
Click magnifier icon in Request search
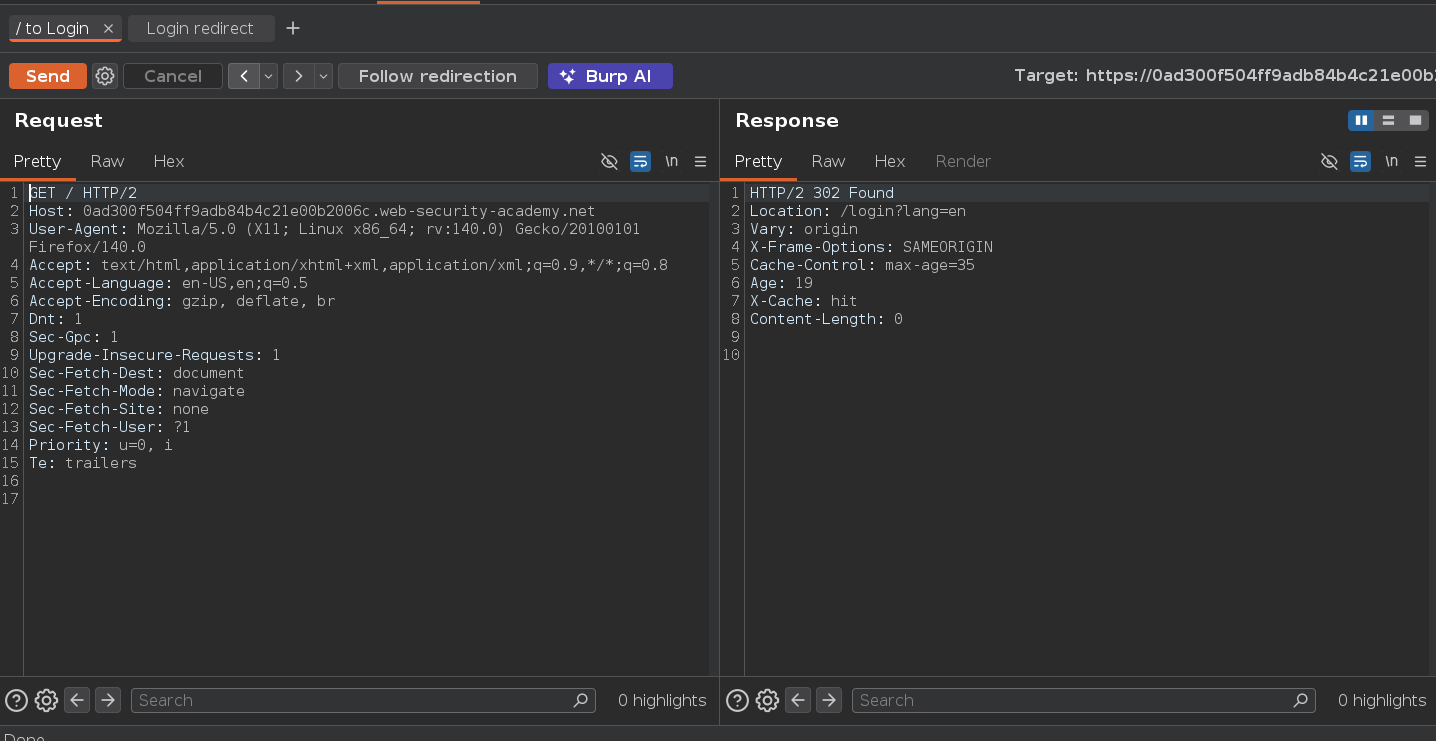click(x=581, y=700)
